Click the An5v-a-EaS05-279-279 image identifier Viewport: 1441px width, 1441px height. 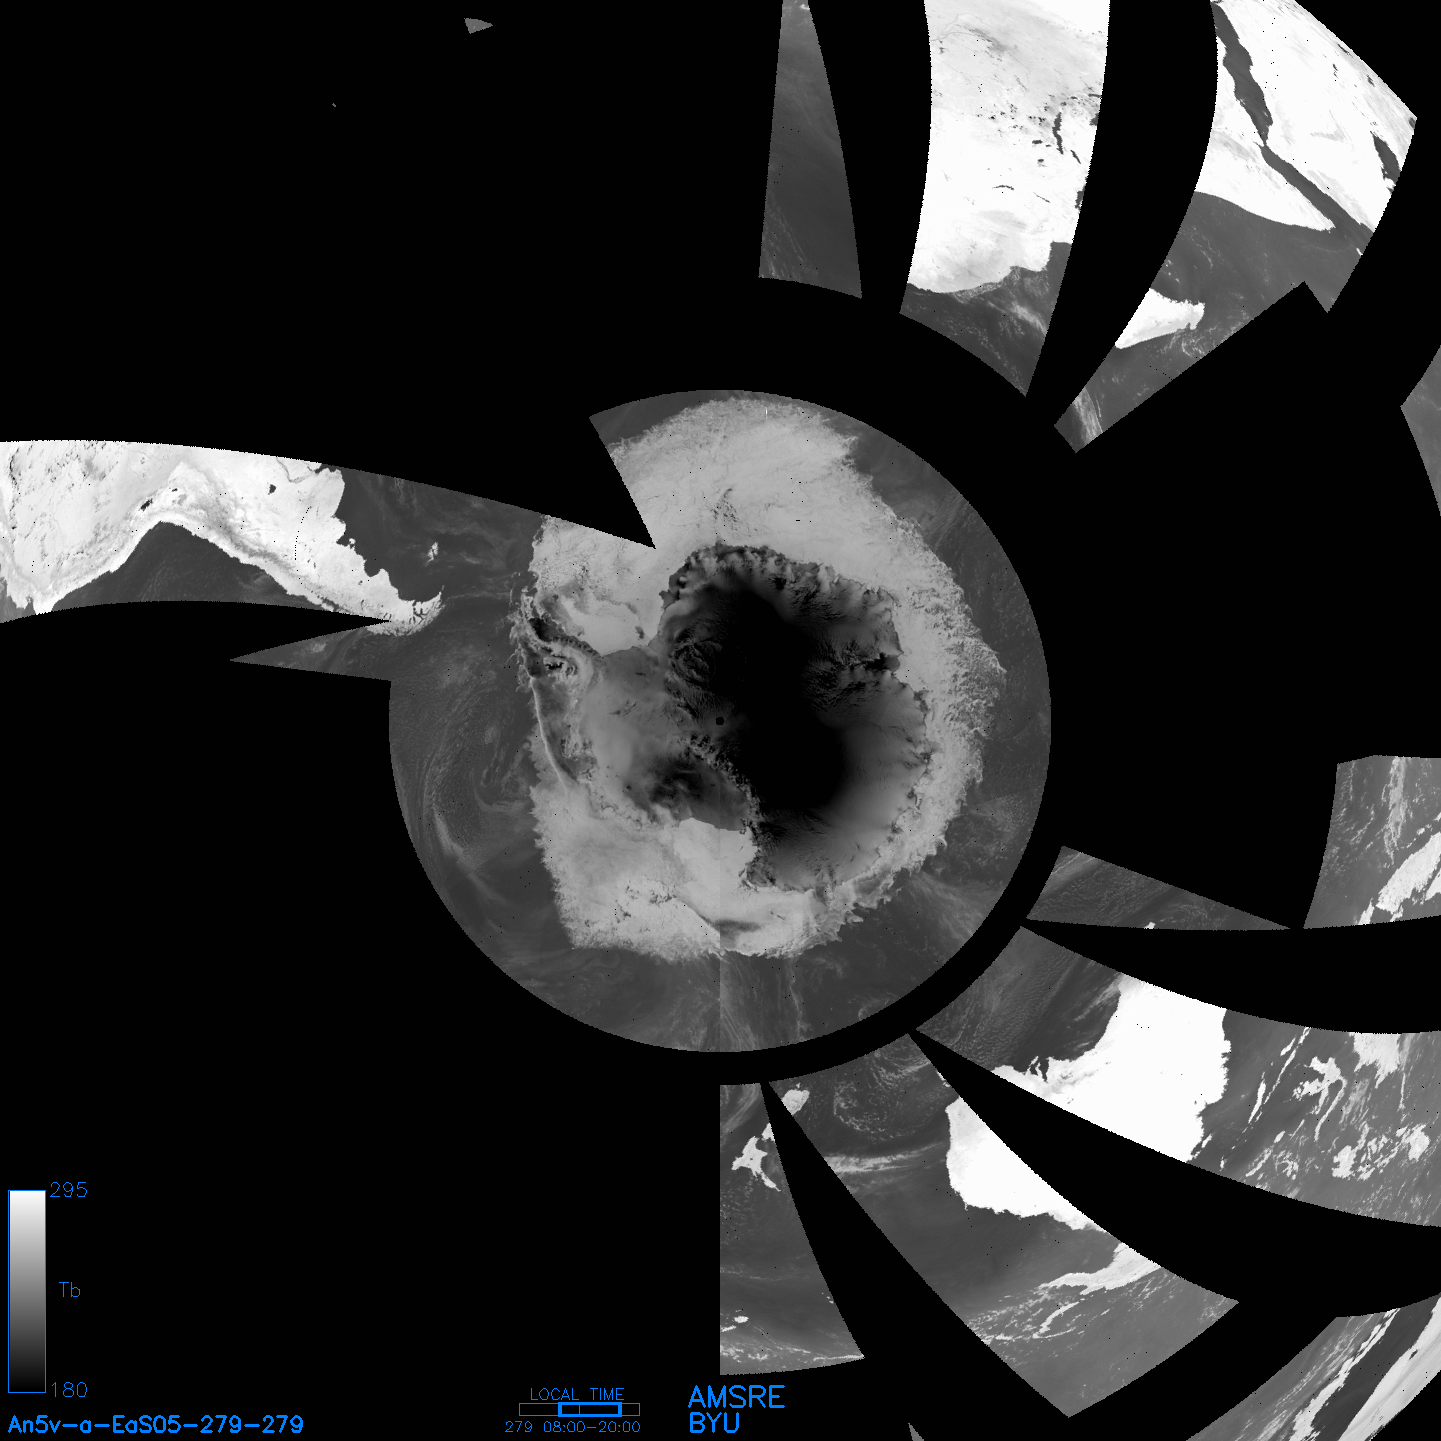pyautogui.click(x=156, y=1425)
